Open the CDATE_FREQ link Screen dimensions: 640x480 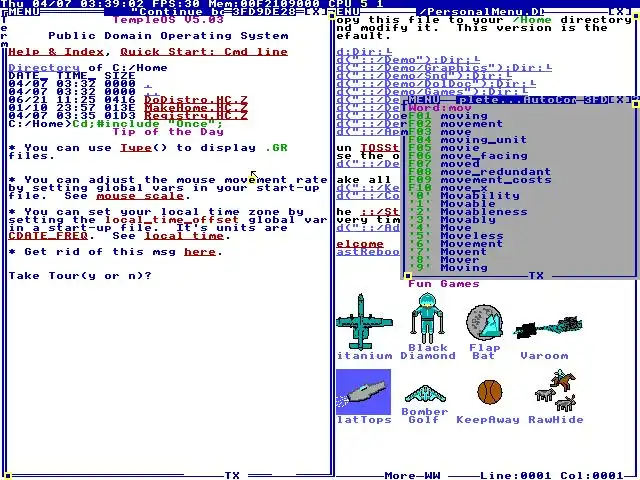48,236
